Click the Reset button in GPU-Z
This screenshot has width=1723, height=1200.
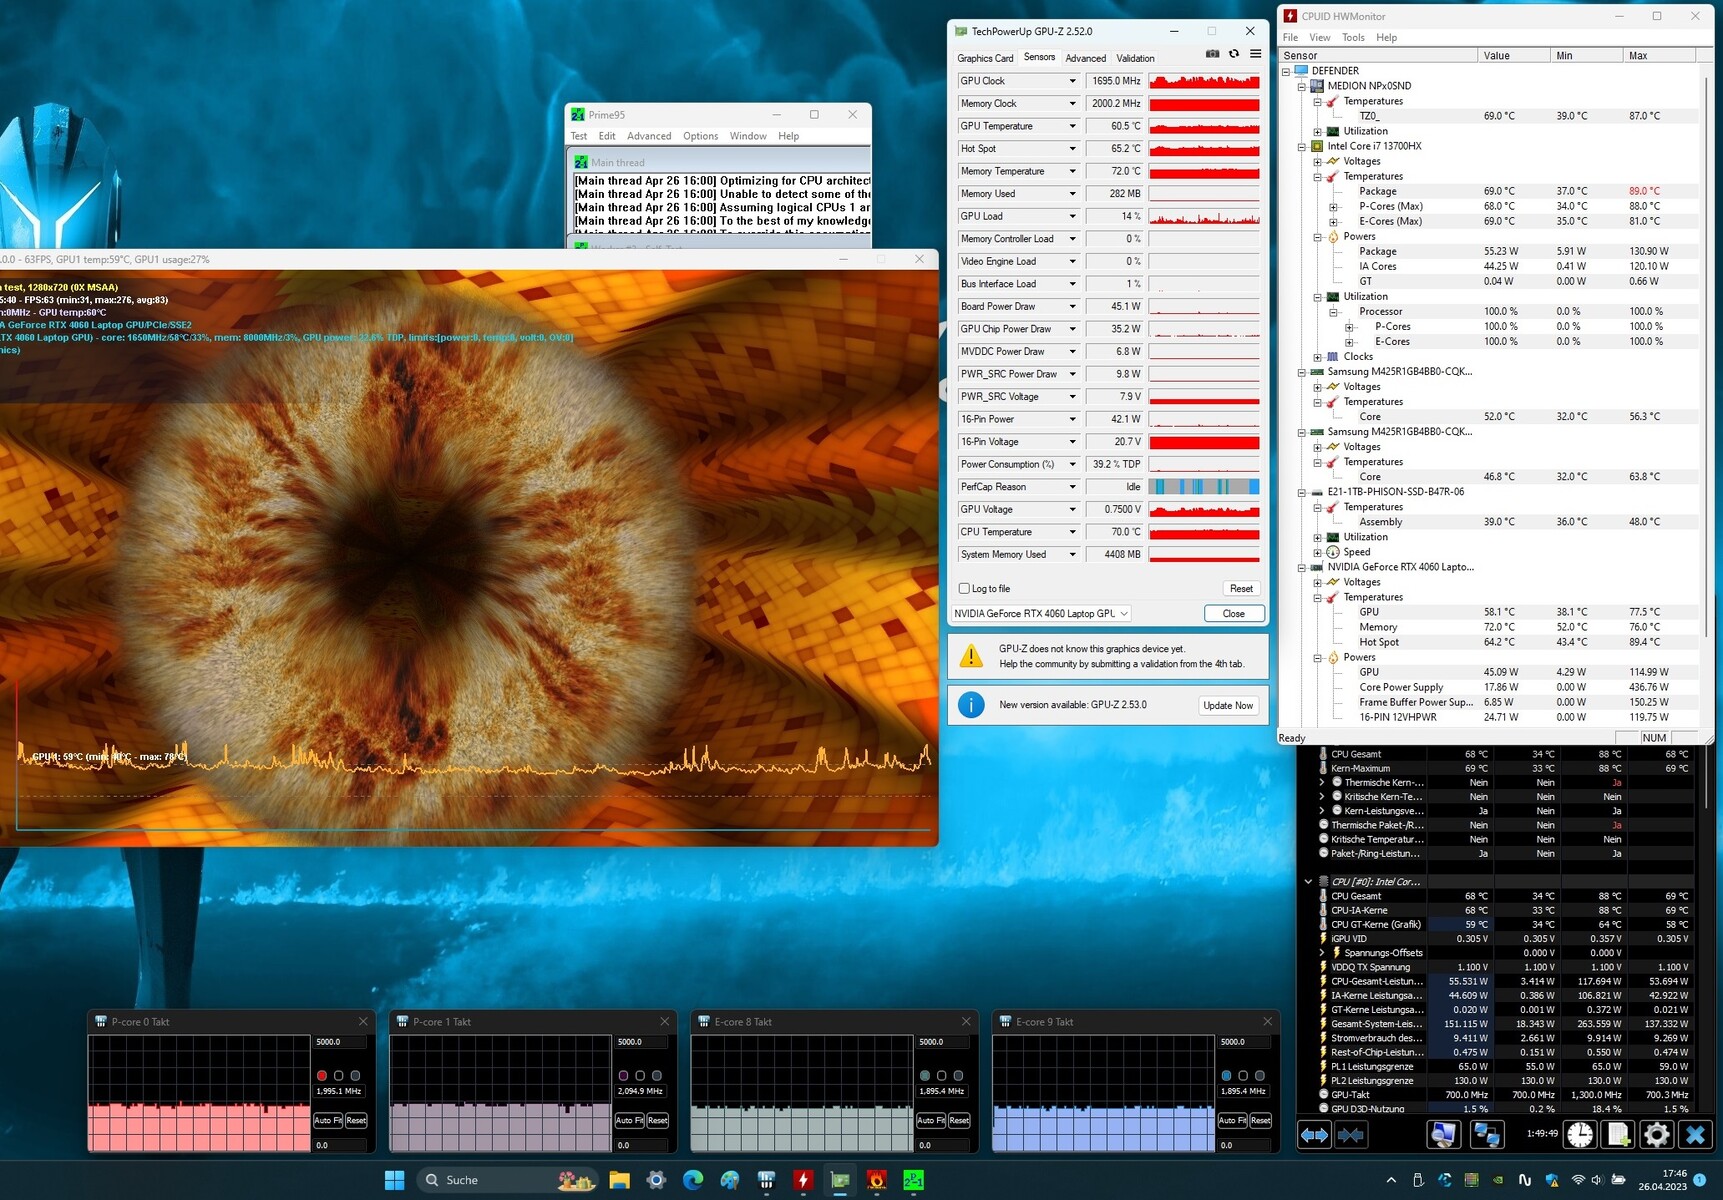pos(1241,588)
